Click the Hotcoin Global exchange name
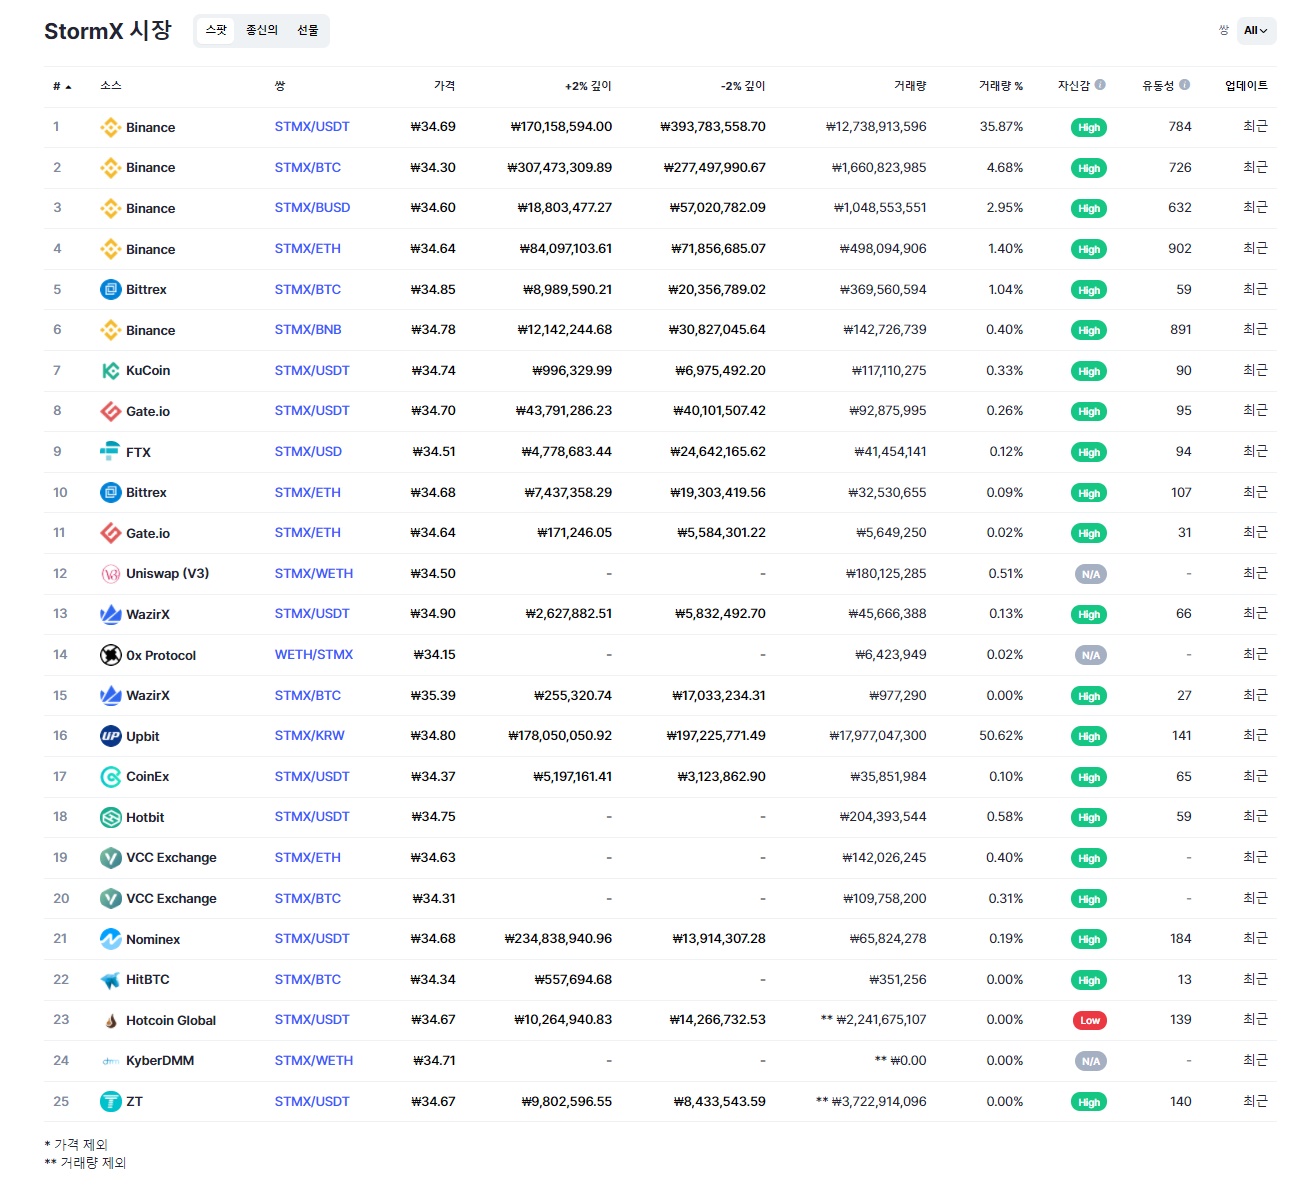The height and width of the screenshot is (1188, 1290). [171, 1020]
